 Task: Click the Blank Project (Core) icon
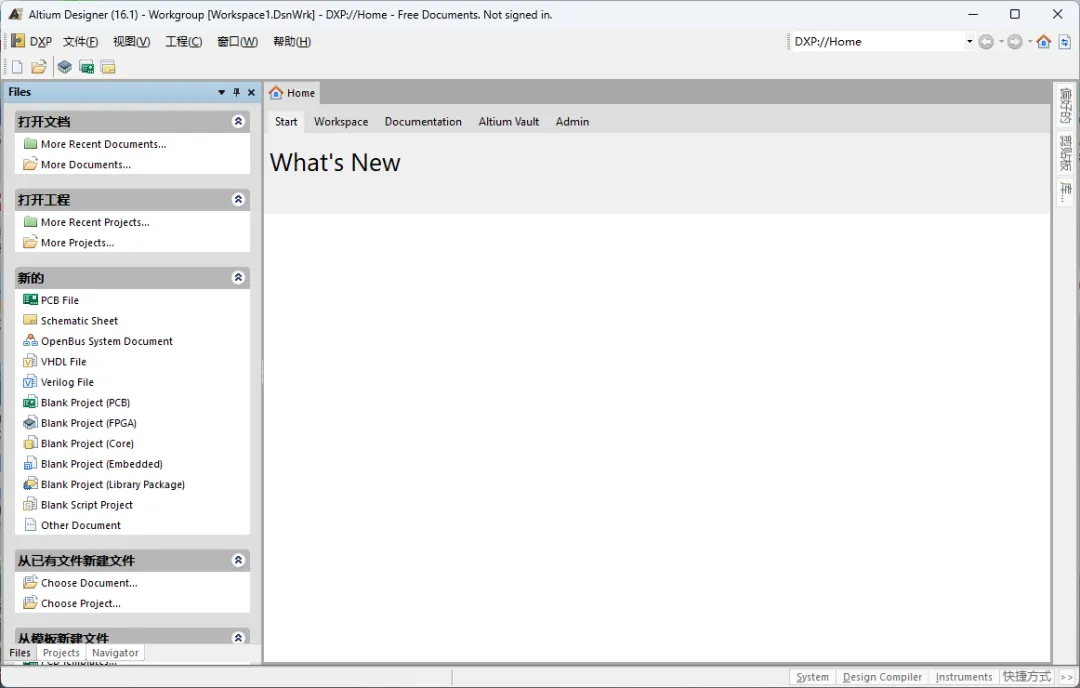(x=30, y=443)
